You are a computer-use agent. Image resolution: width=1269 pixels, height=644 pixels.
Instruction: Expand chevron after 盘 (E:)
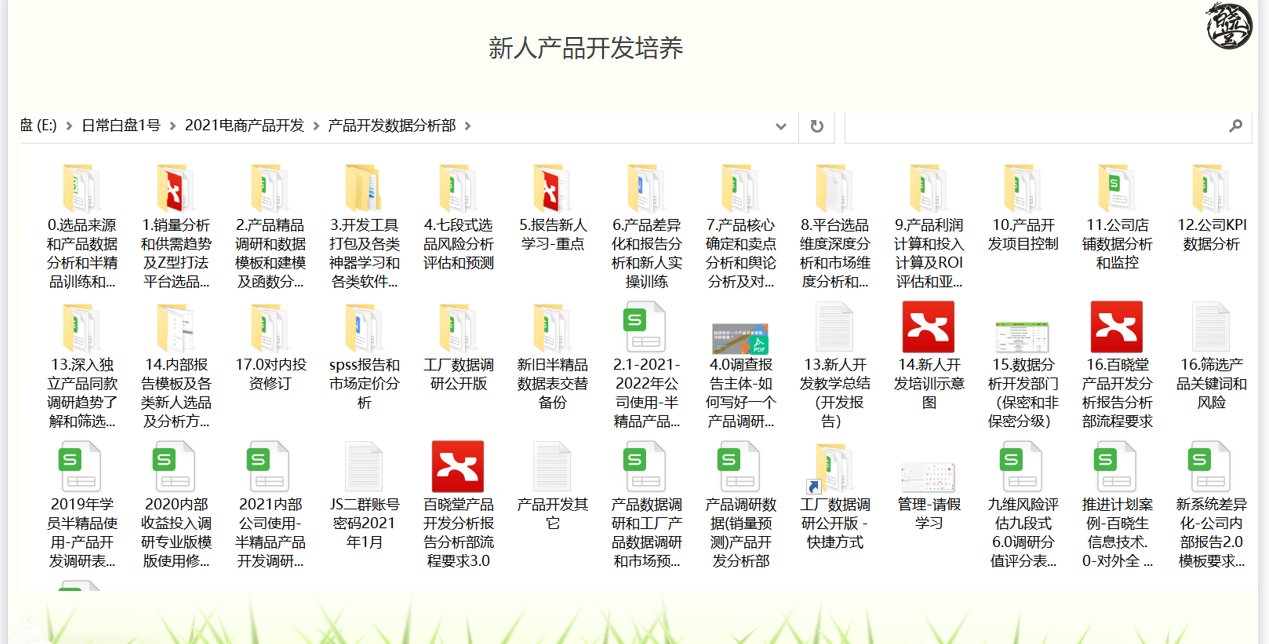click(x=70, y=126)
